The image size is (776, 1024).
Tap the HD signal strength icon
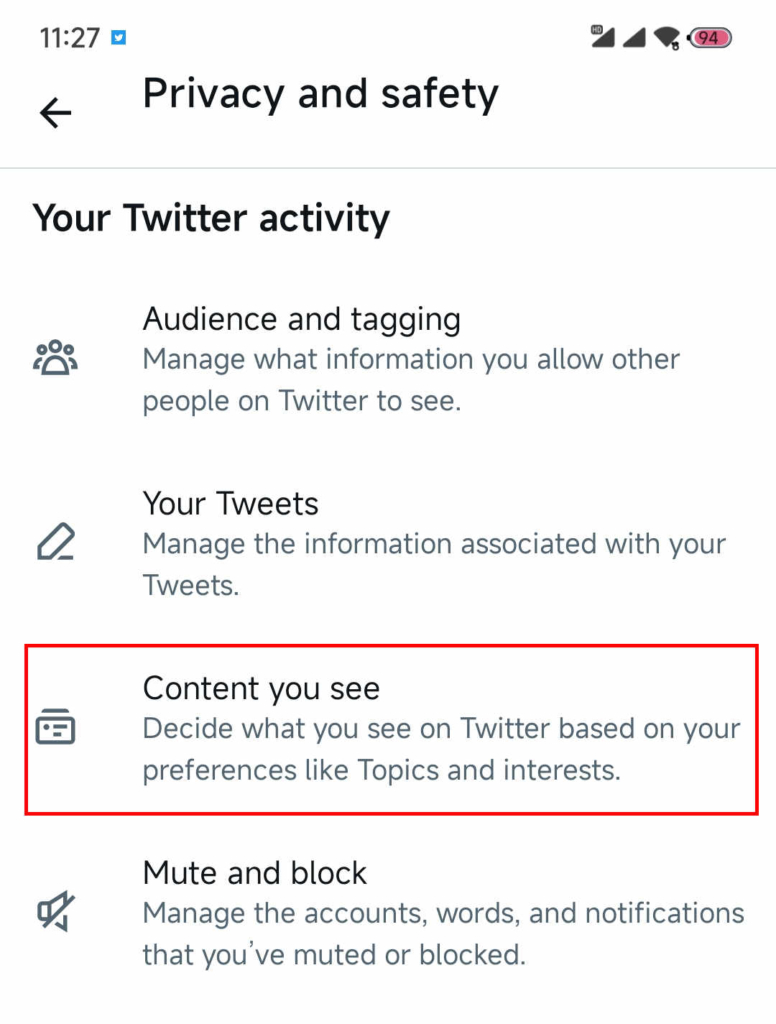coord(601,36)
